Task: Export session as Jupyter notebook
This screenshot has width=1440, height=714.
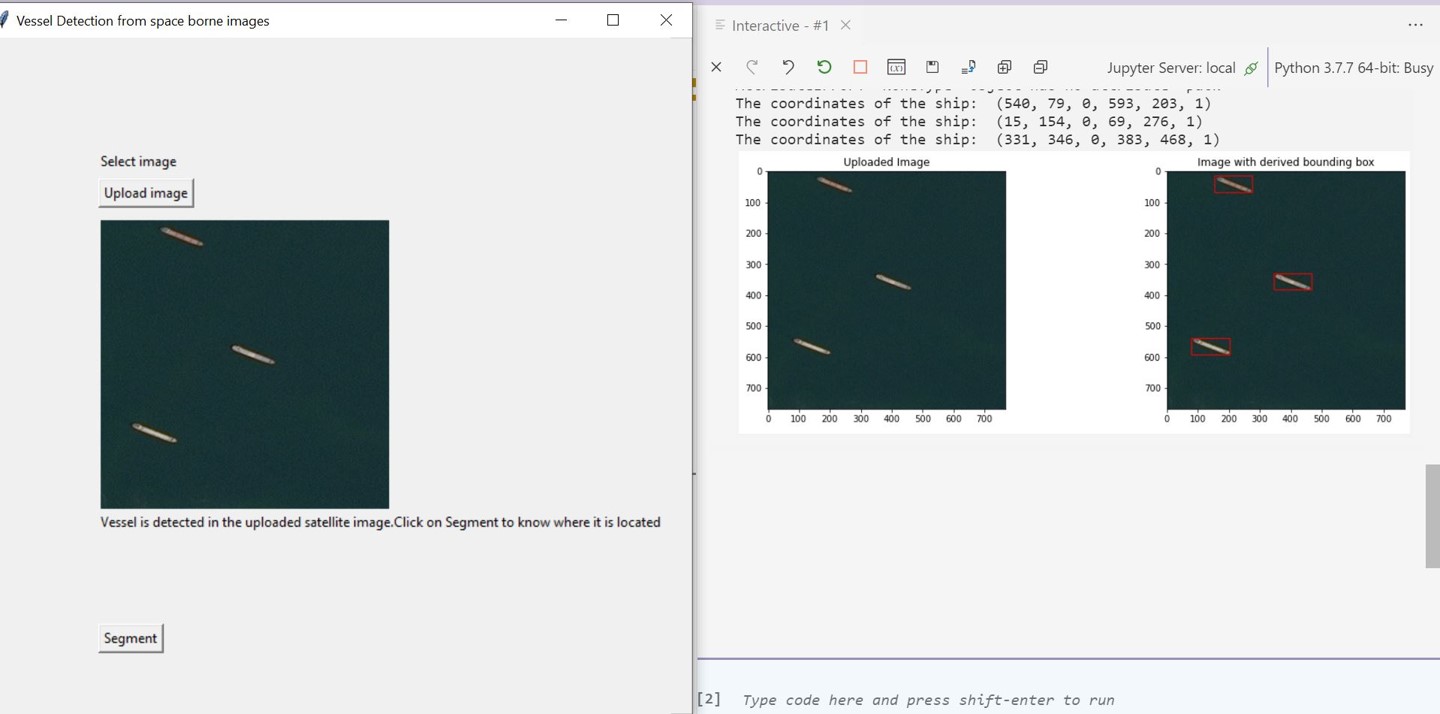Action: 968,67
